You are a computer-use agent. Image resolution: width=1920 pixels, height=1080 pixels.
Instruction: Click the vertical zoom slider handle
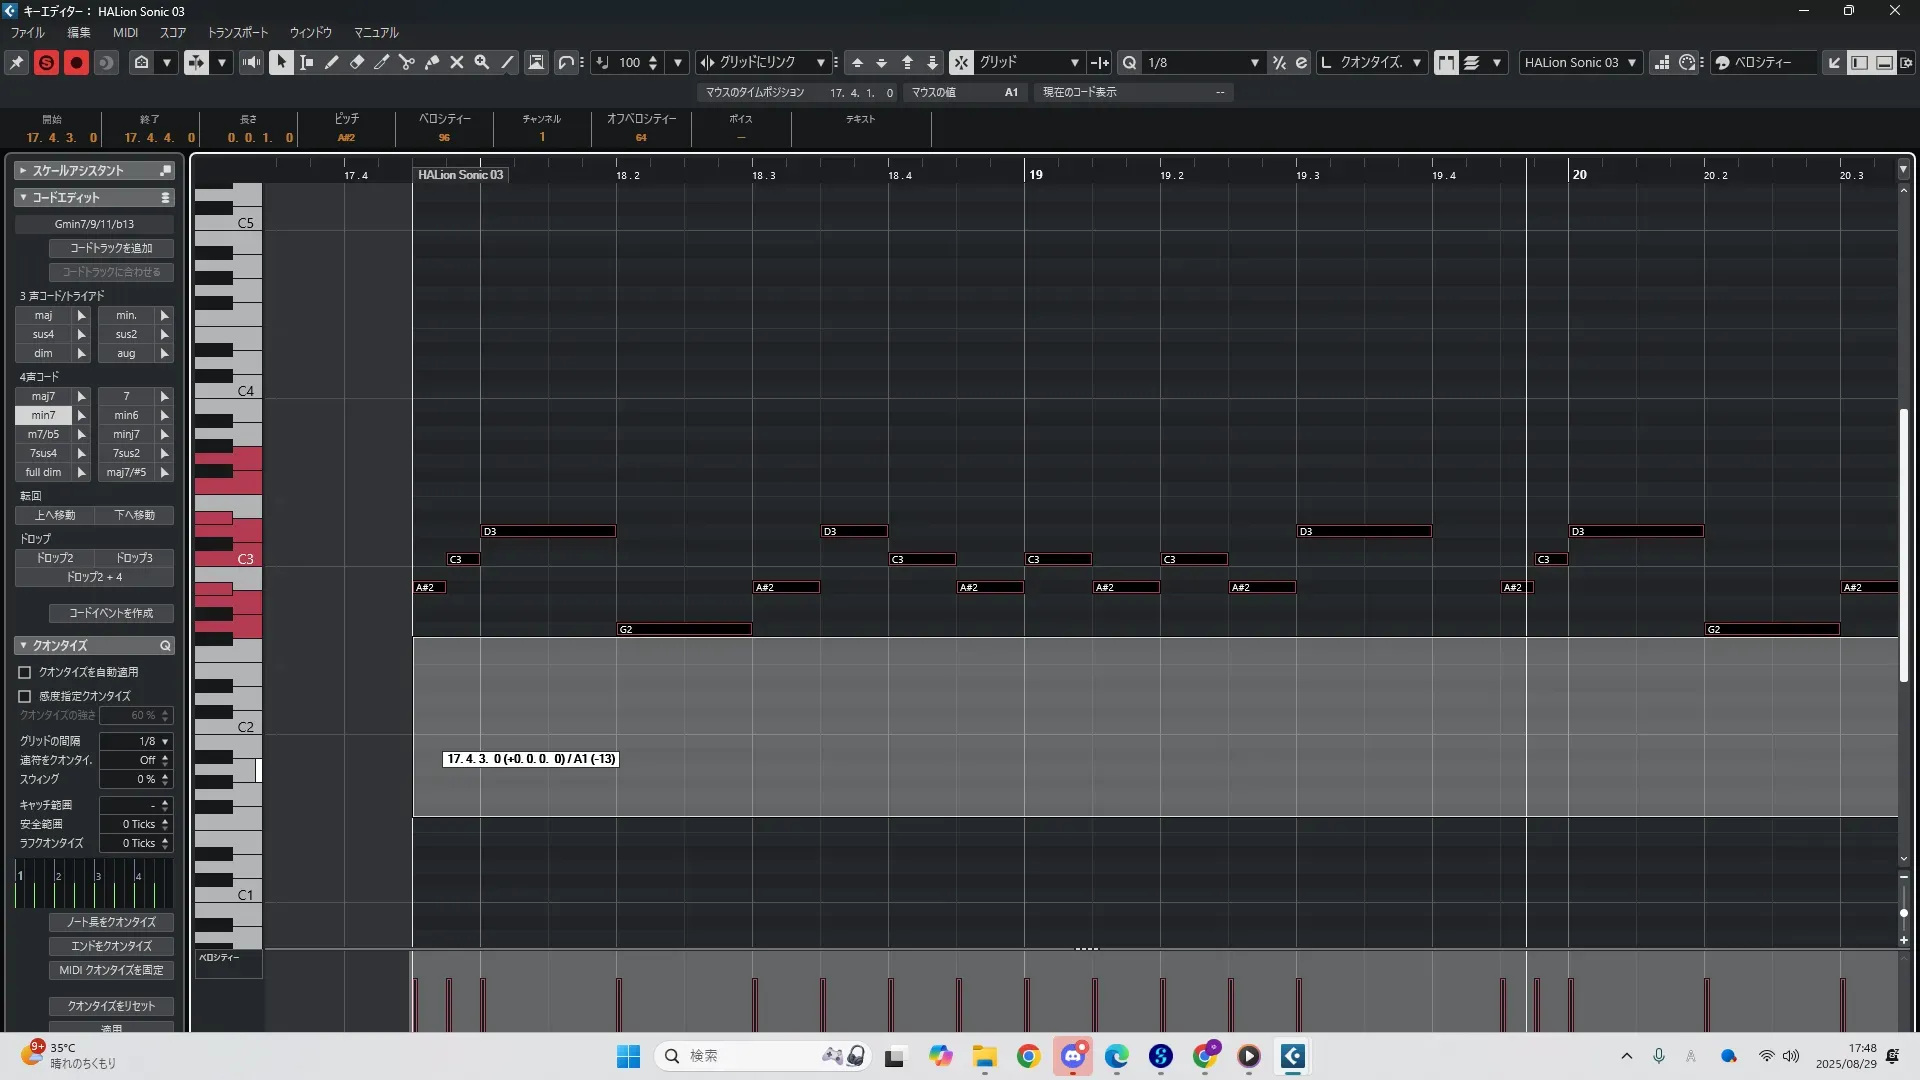tap(1903, 913)
